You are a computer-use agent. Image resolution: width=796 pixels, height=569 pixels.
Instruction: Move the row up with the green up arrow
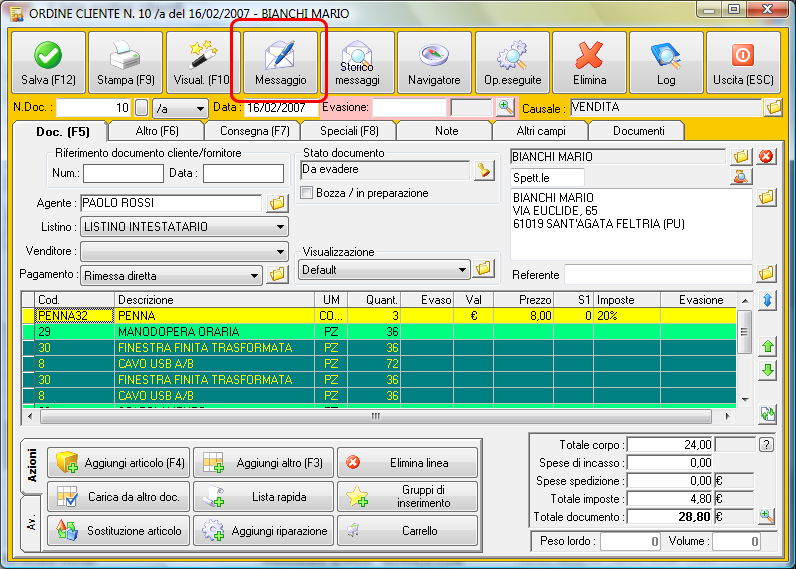coord(768,347)
